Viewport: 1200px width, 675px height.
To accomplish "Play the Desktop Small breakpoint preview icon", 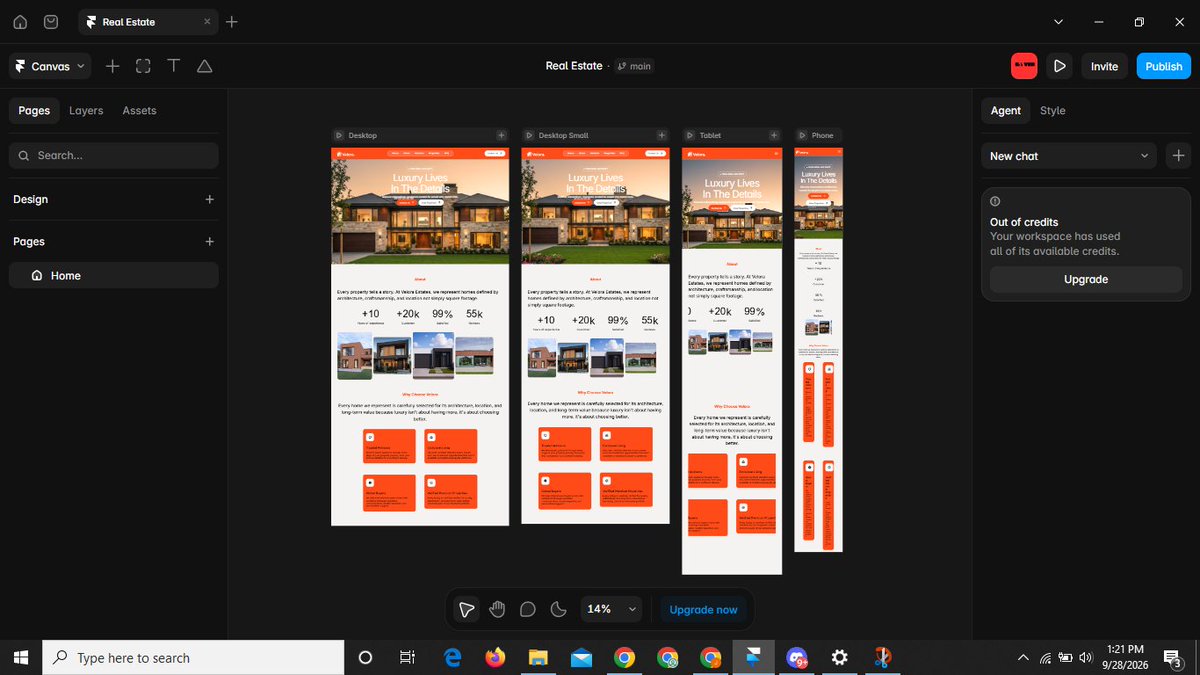I will pos(529,135).
